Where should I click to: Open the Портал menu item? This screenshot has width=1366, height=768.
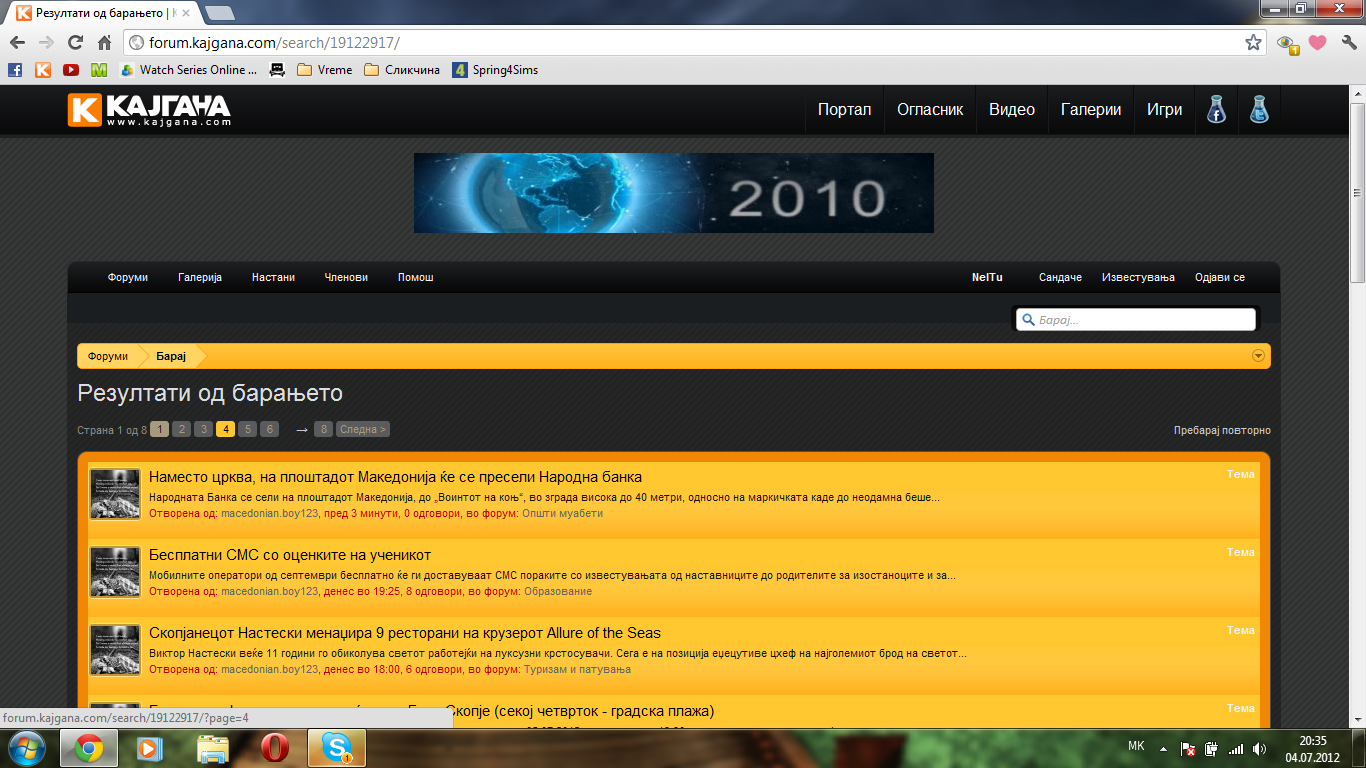point(844,110)
